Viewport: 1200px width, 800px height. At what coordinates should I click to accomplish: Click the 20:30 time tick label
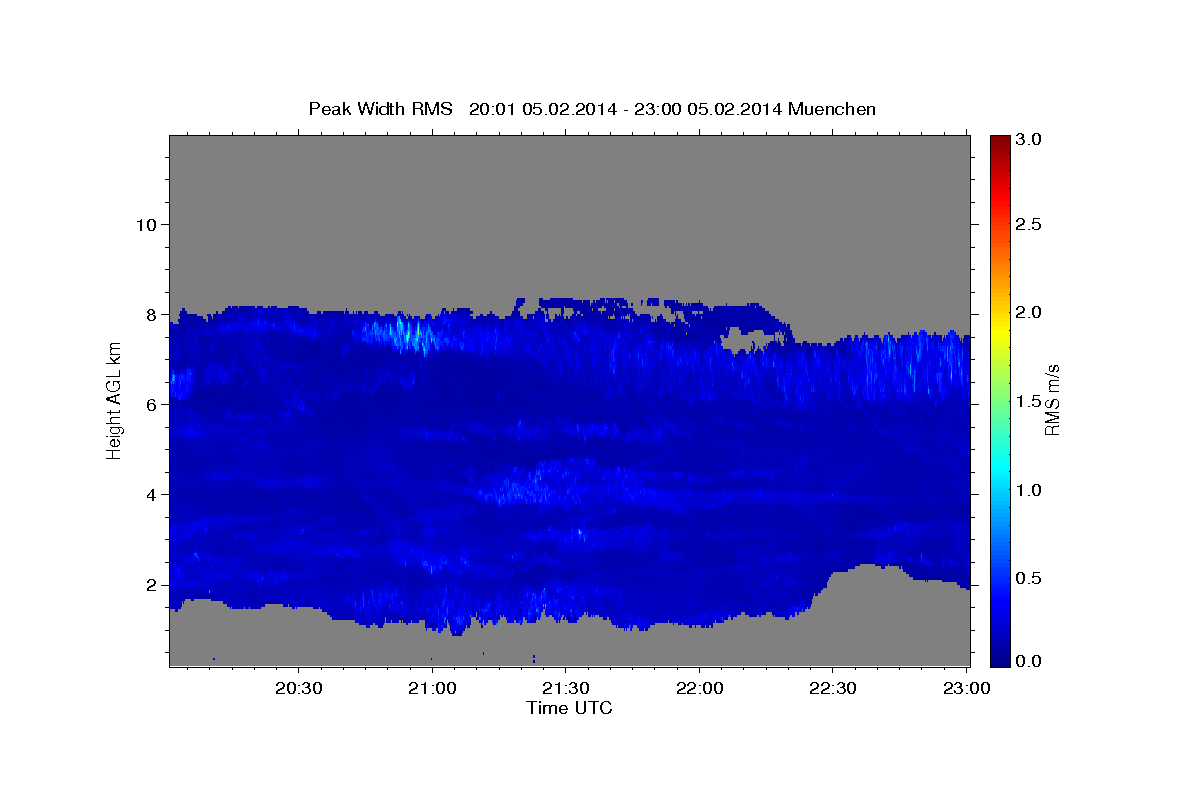click(298, 688)
